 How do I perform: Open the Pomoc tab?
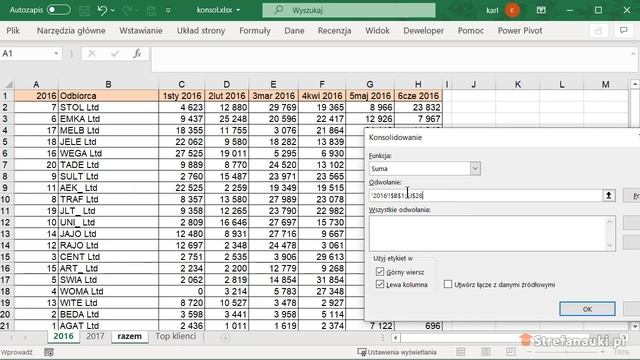coord(471,31)
